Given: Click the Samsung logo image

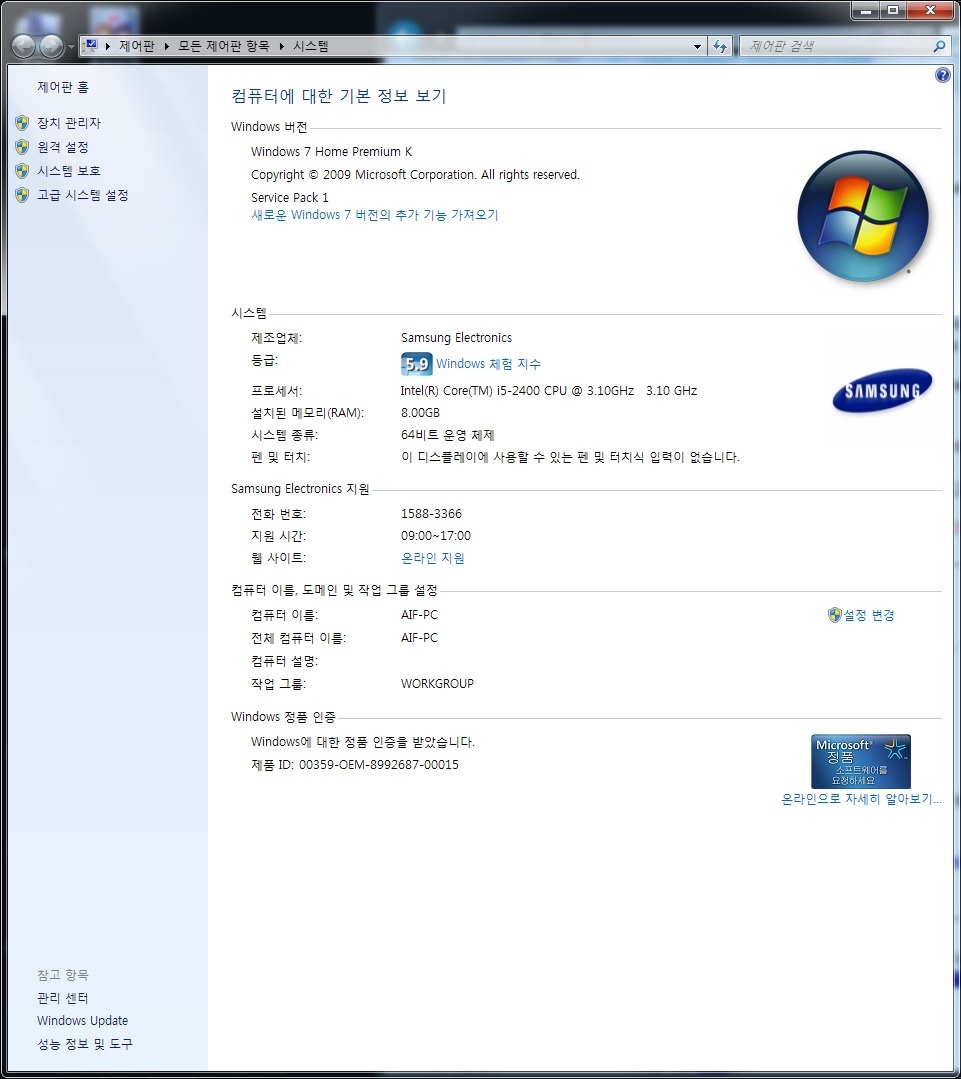Looking at the screenshot, I should (882, 390).
